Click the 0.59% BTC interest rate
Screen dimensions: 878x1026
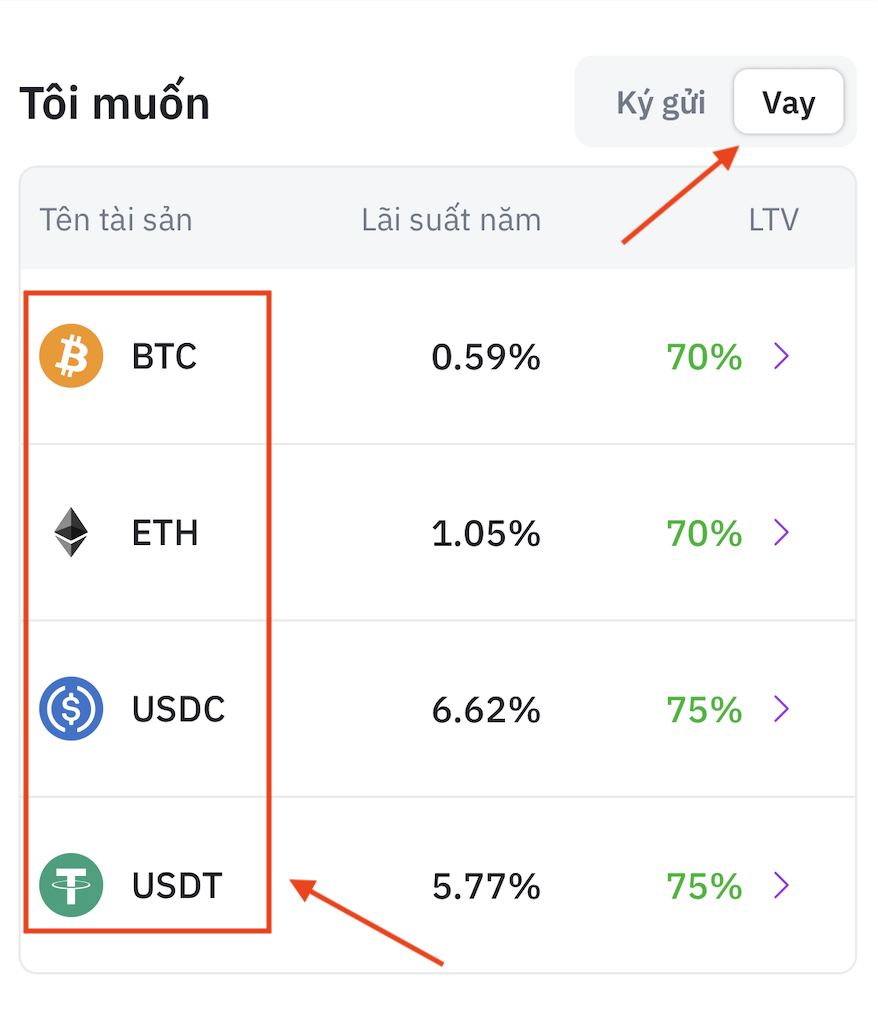click(486, 356)
